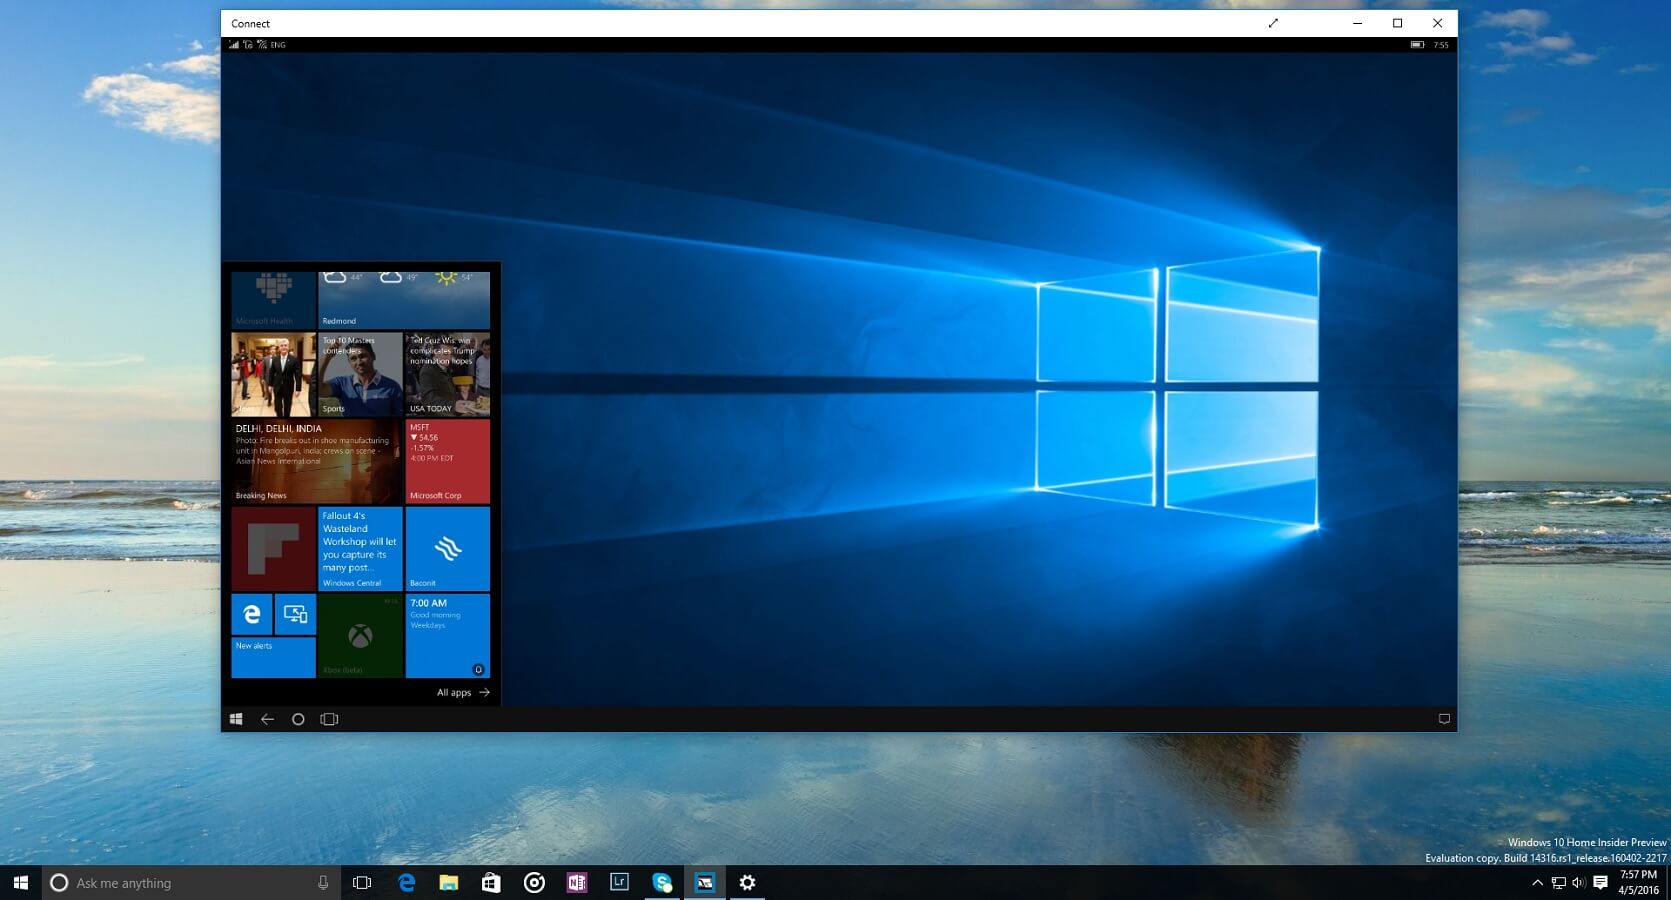Screen dimensions: 1671x900
Task: Toggle the keyboard icon at the bottom-right of Connect
Action: pyautogui.click(x=1444, y=718)
